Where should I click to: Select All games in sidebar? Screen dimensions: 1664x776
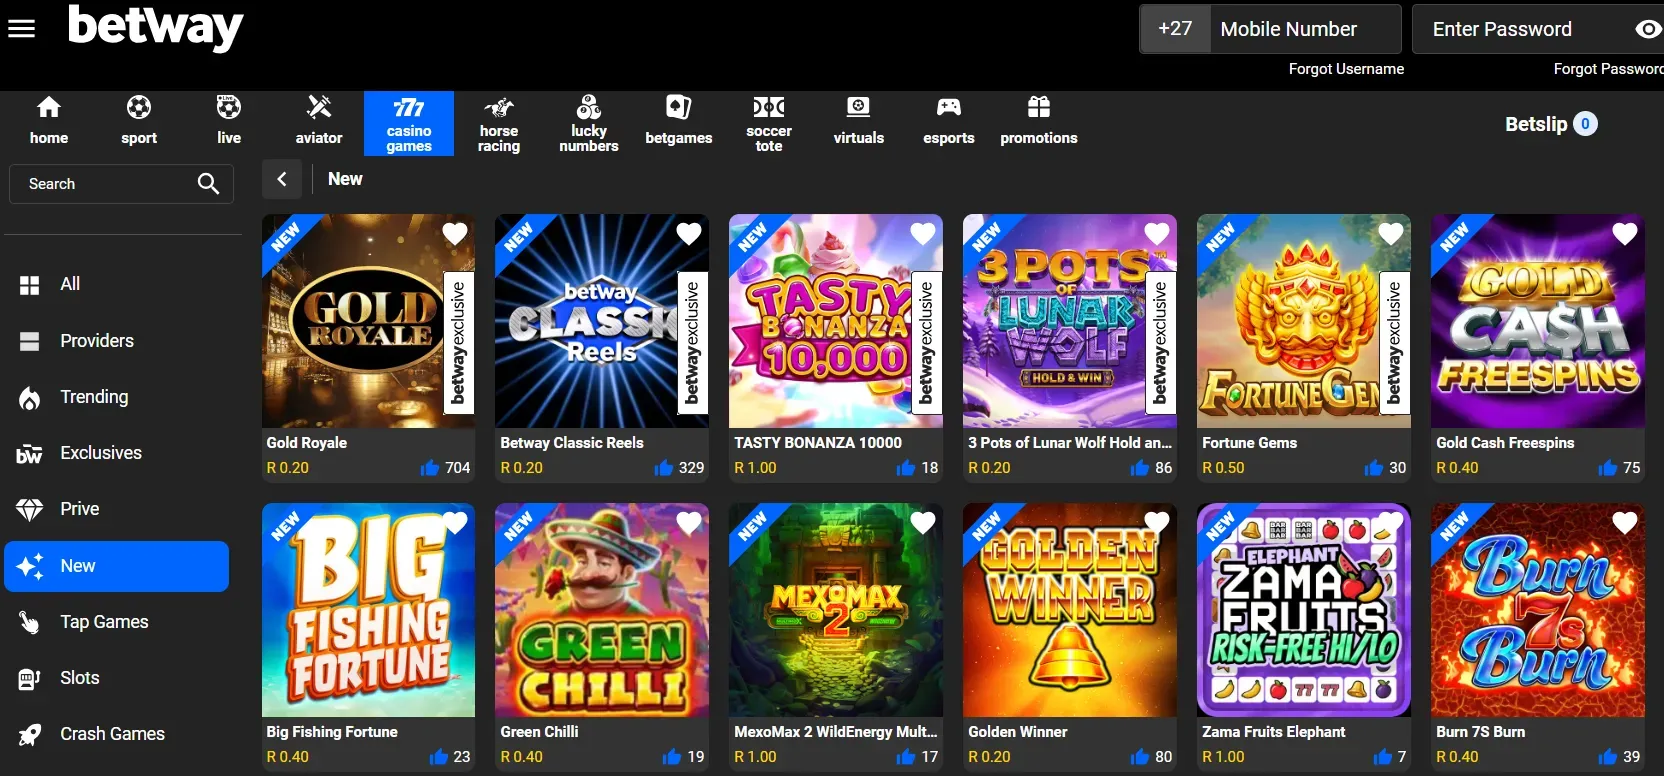point(117,284)
